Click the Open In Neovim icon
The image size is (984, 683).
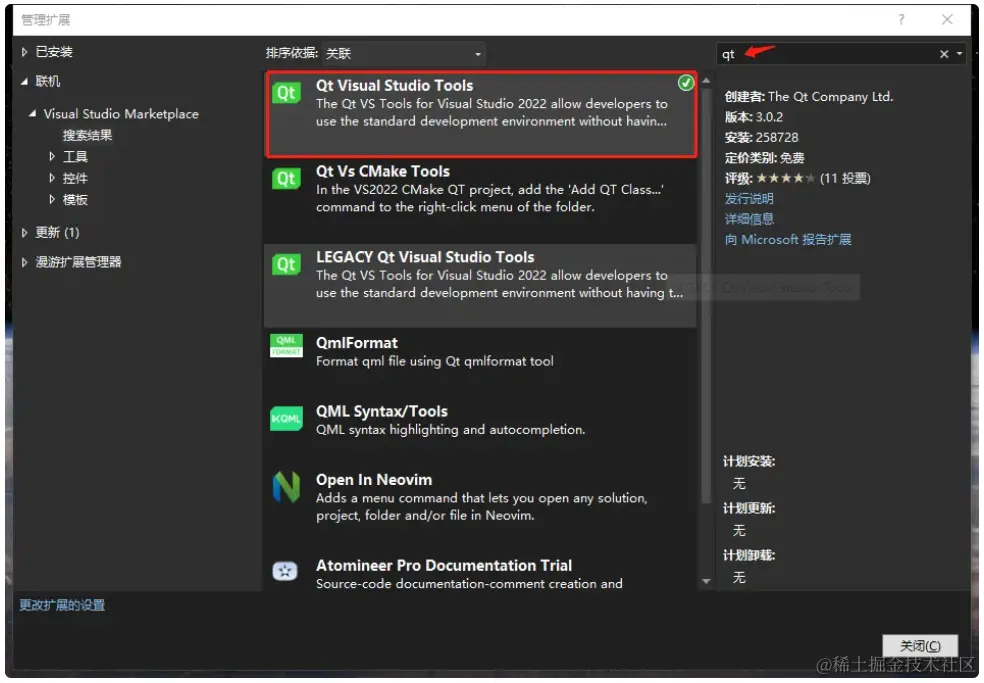(x=286, y=487)
